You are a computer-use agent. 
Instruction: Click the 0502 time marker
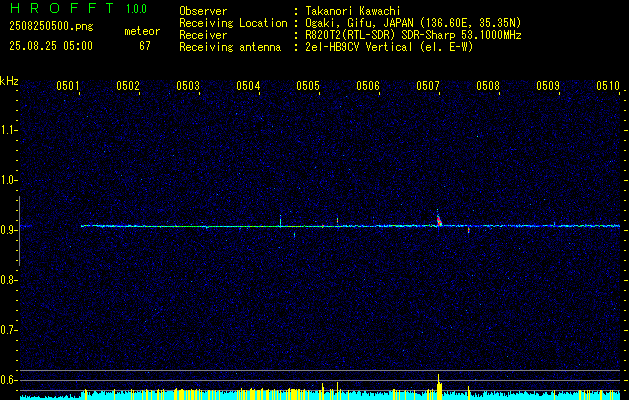click(x=128, y=85)
